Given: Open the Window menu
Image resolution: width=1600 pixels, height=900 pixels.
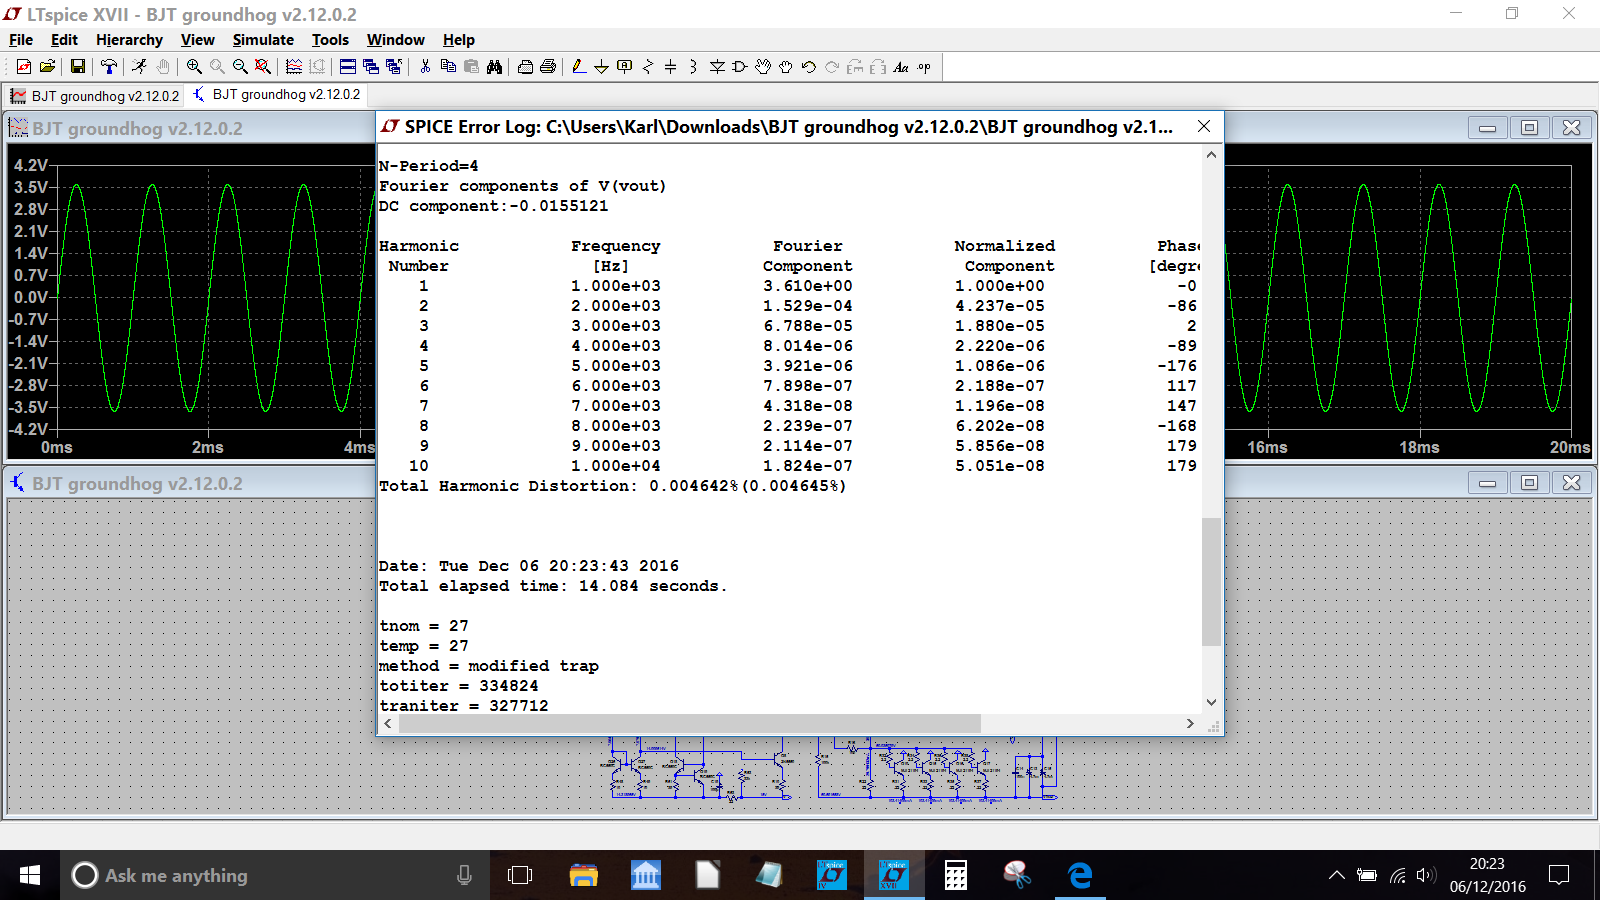Looking at the screenshot, I should click(x=395, y=40).
